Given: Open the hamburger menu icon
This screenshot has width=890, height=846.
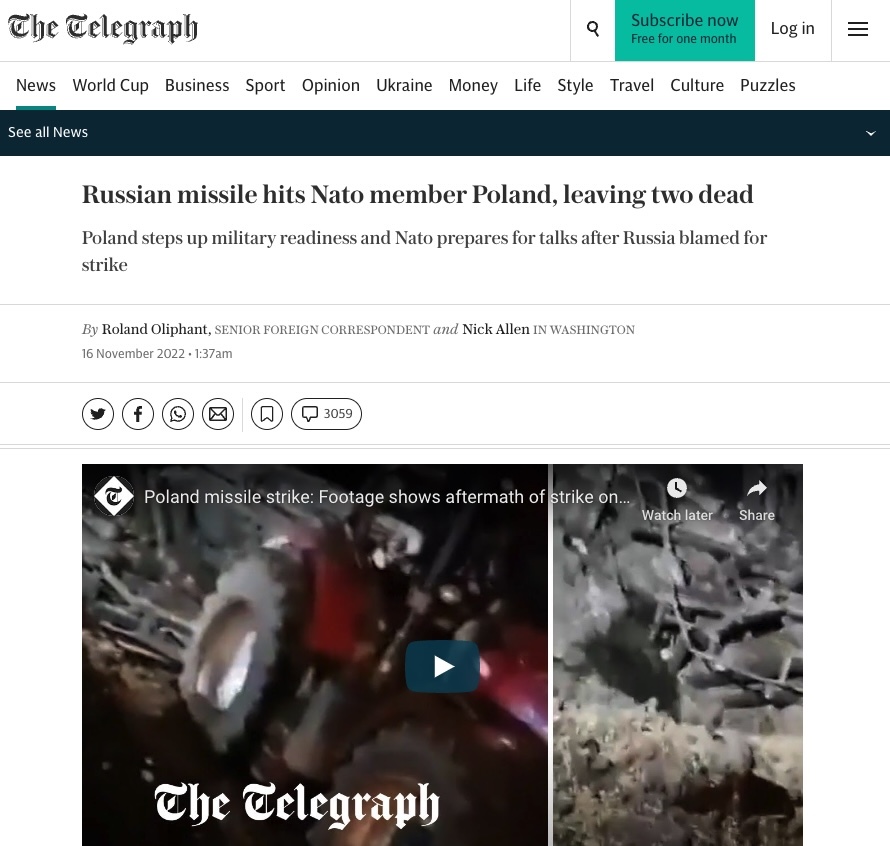Looking at the screenshot, I should (x=858, y=29).
